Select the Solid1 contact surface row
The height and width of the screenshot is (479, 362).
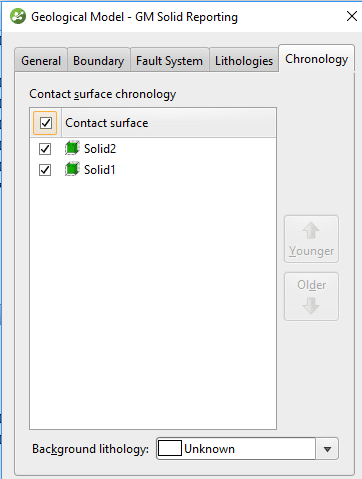coord(153,170)
